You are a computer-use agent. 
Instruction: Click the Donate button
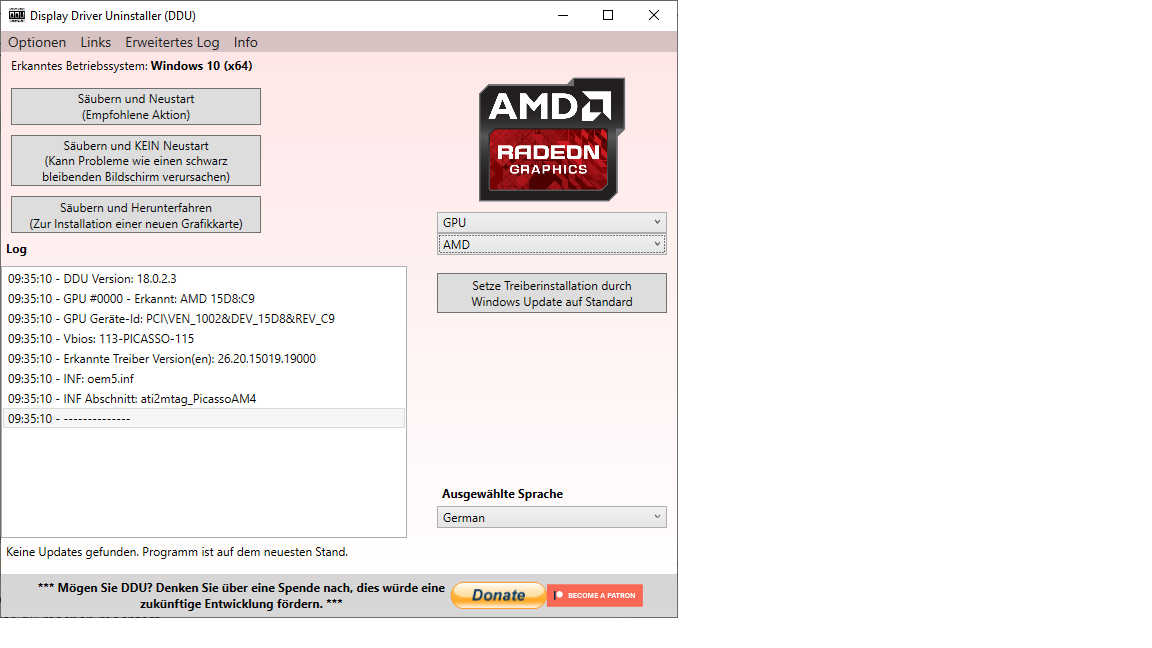498,595
